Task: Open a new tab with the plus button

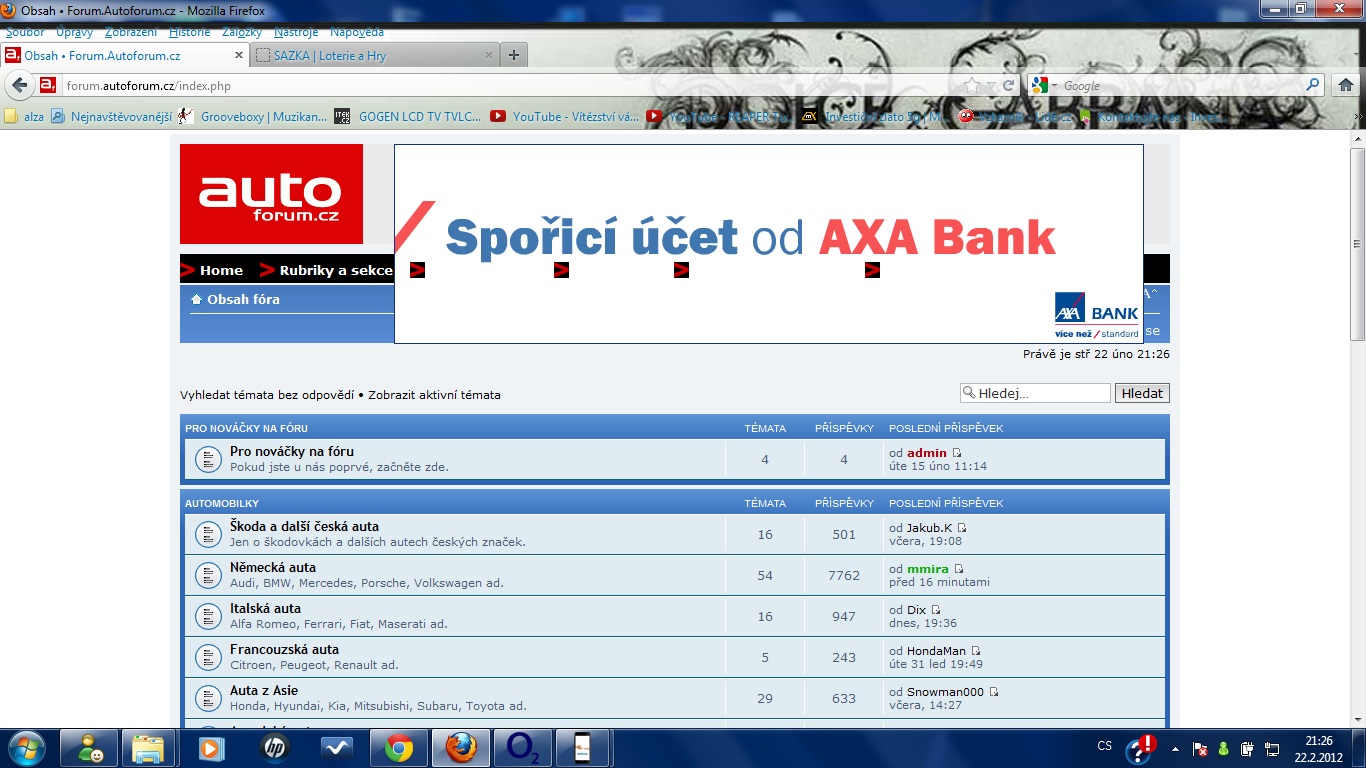Action: click(514, 56)
